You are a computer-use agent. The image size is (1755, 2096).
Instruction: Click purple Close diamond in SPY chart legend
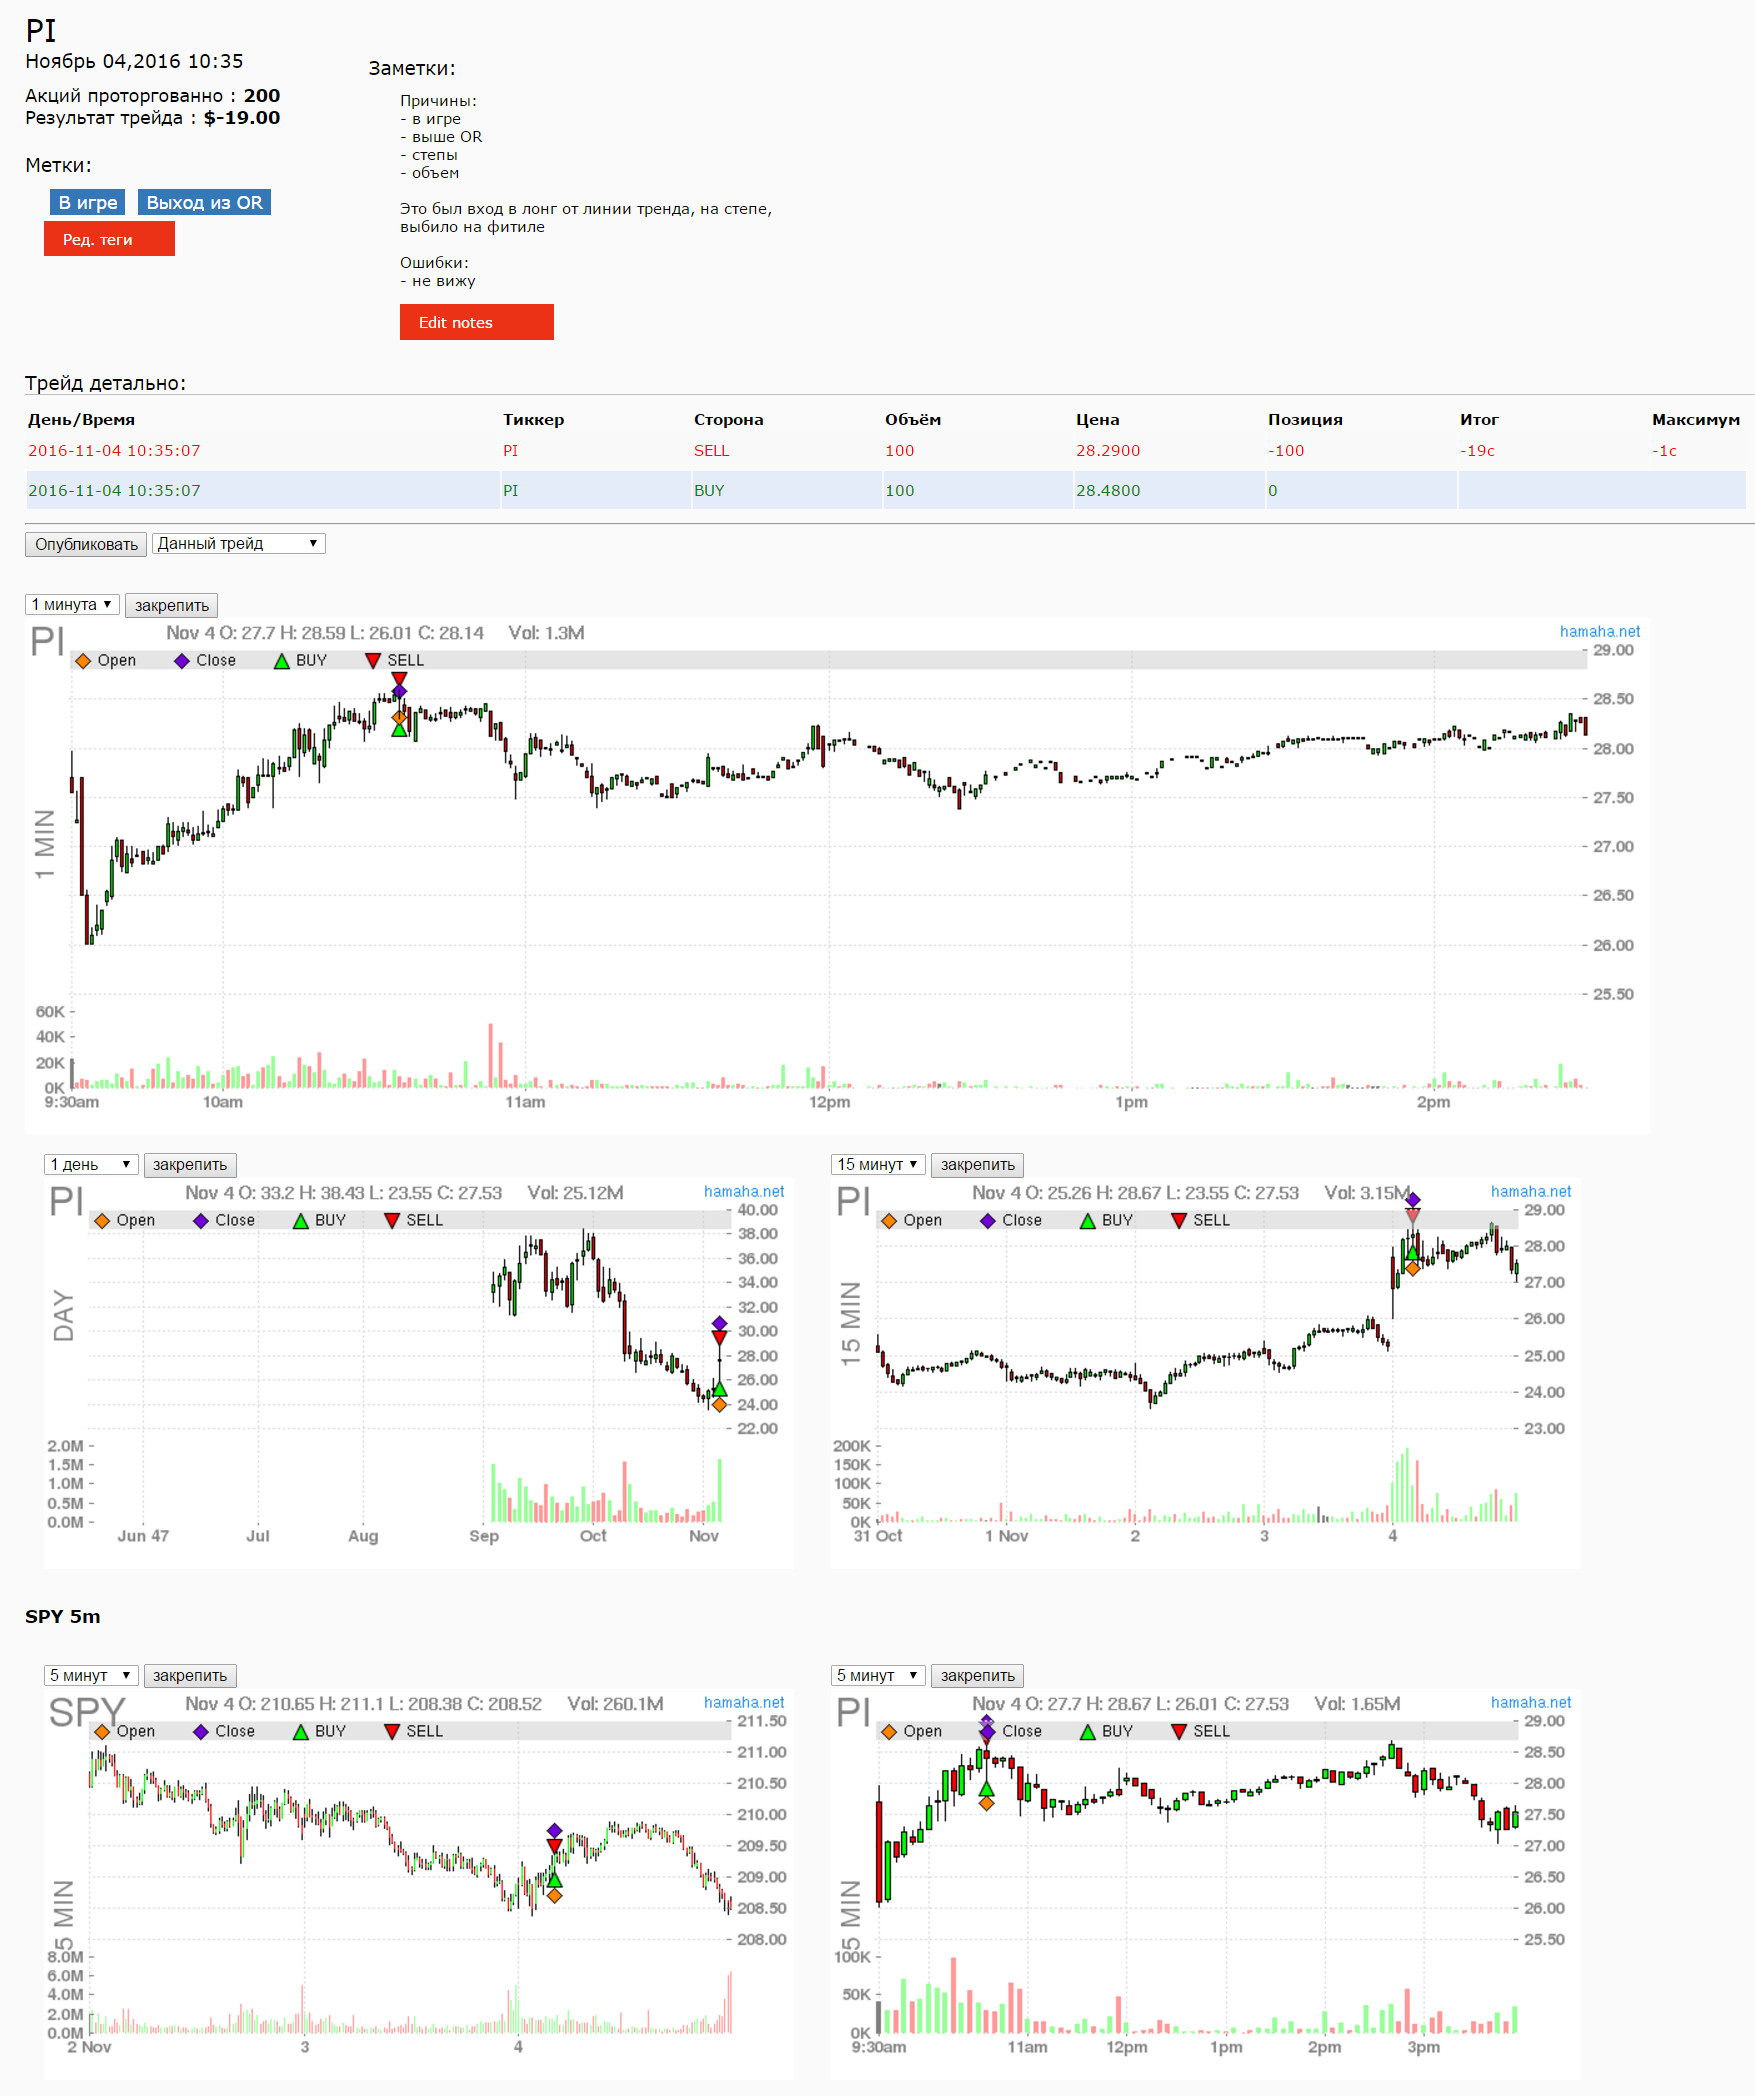[x=201, y=1732]
